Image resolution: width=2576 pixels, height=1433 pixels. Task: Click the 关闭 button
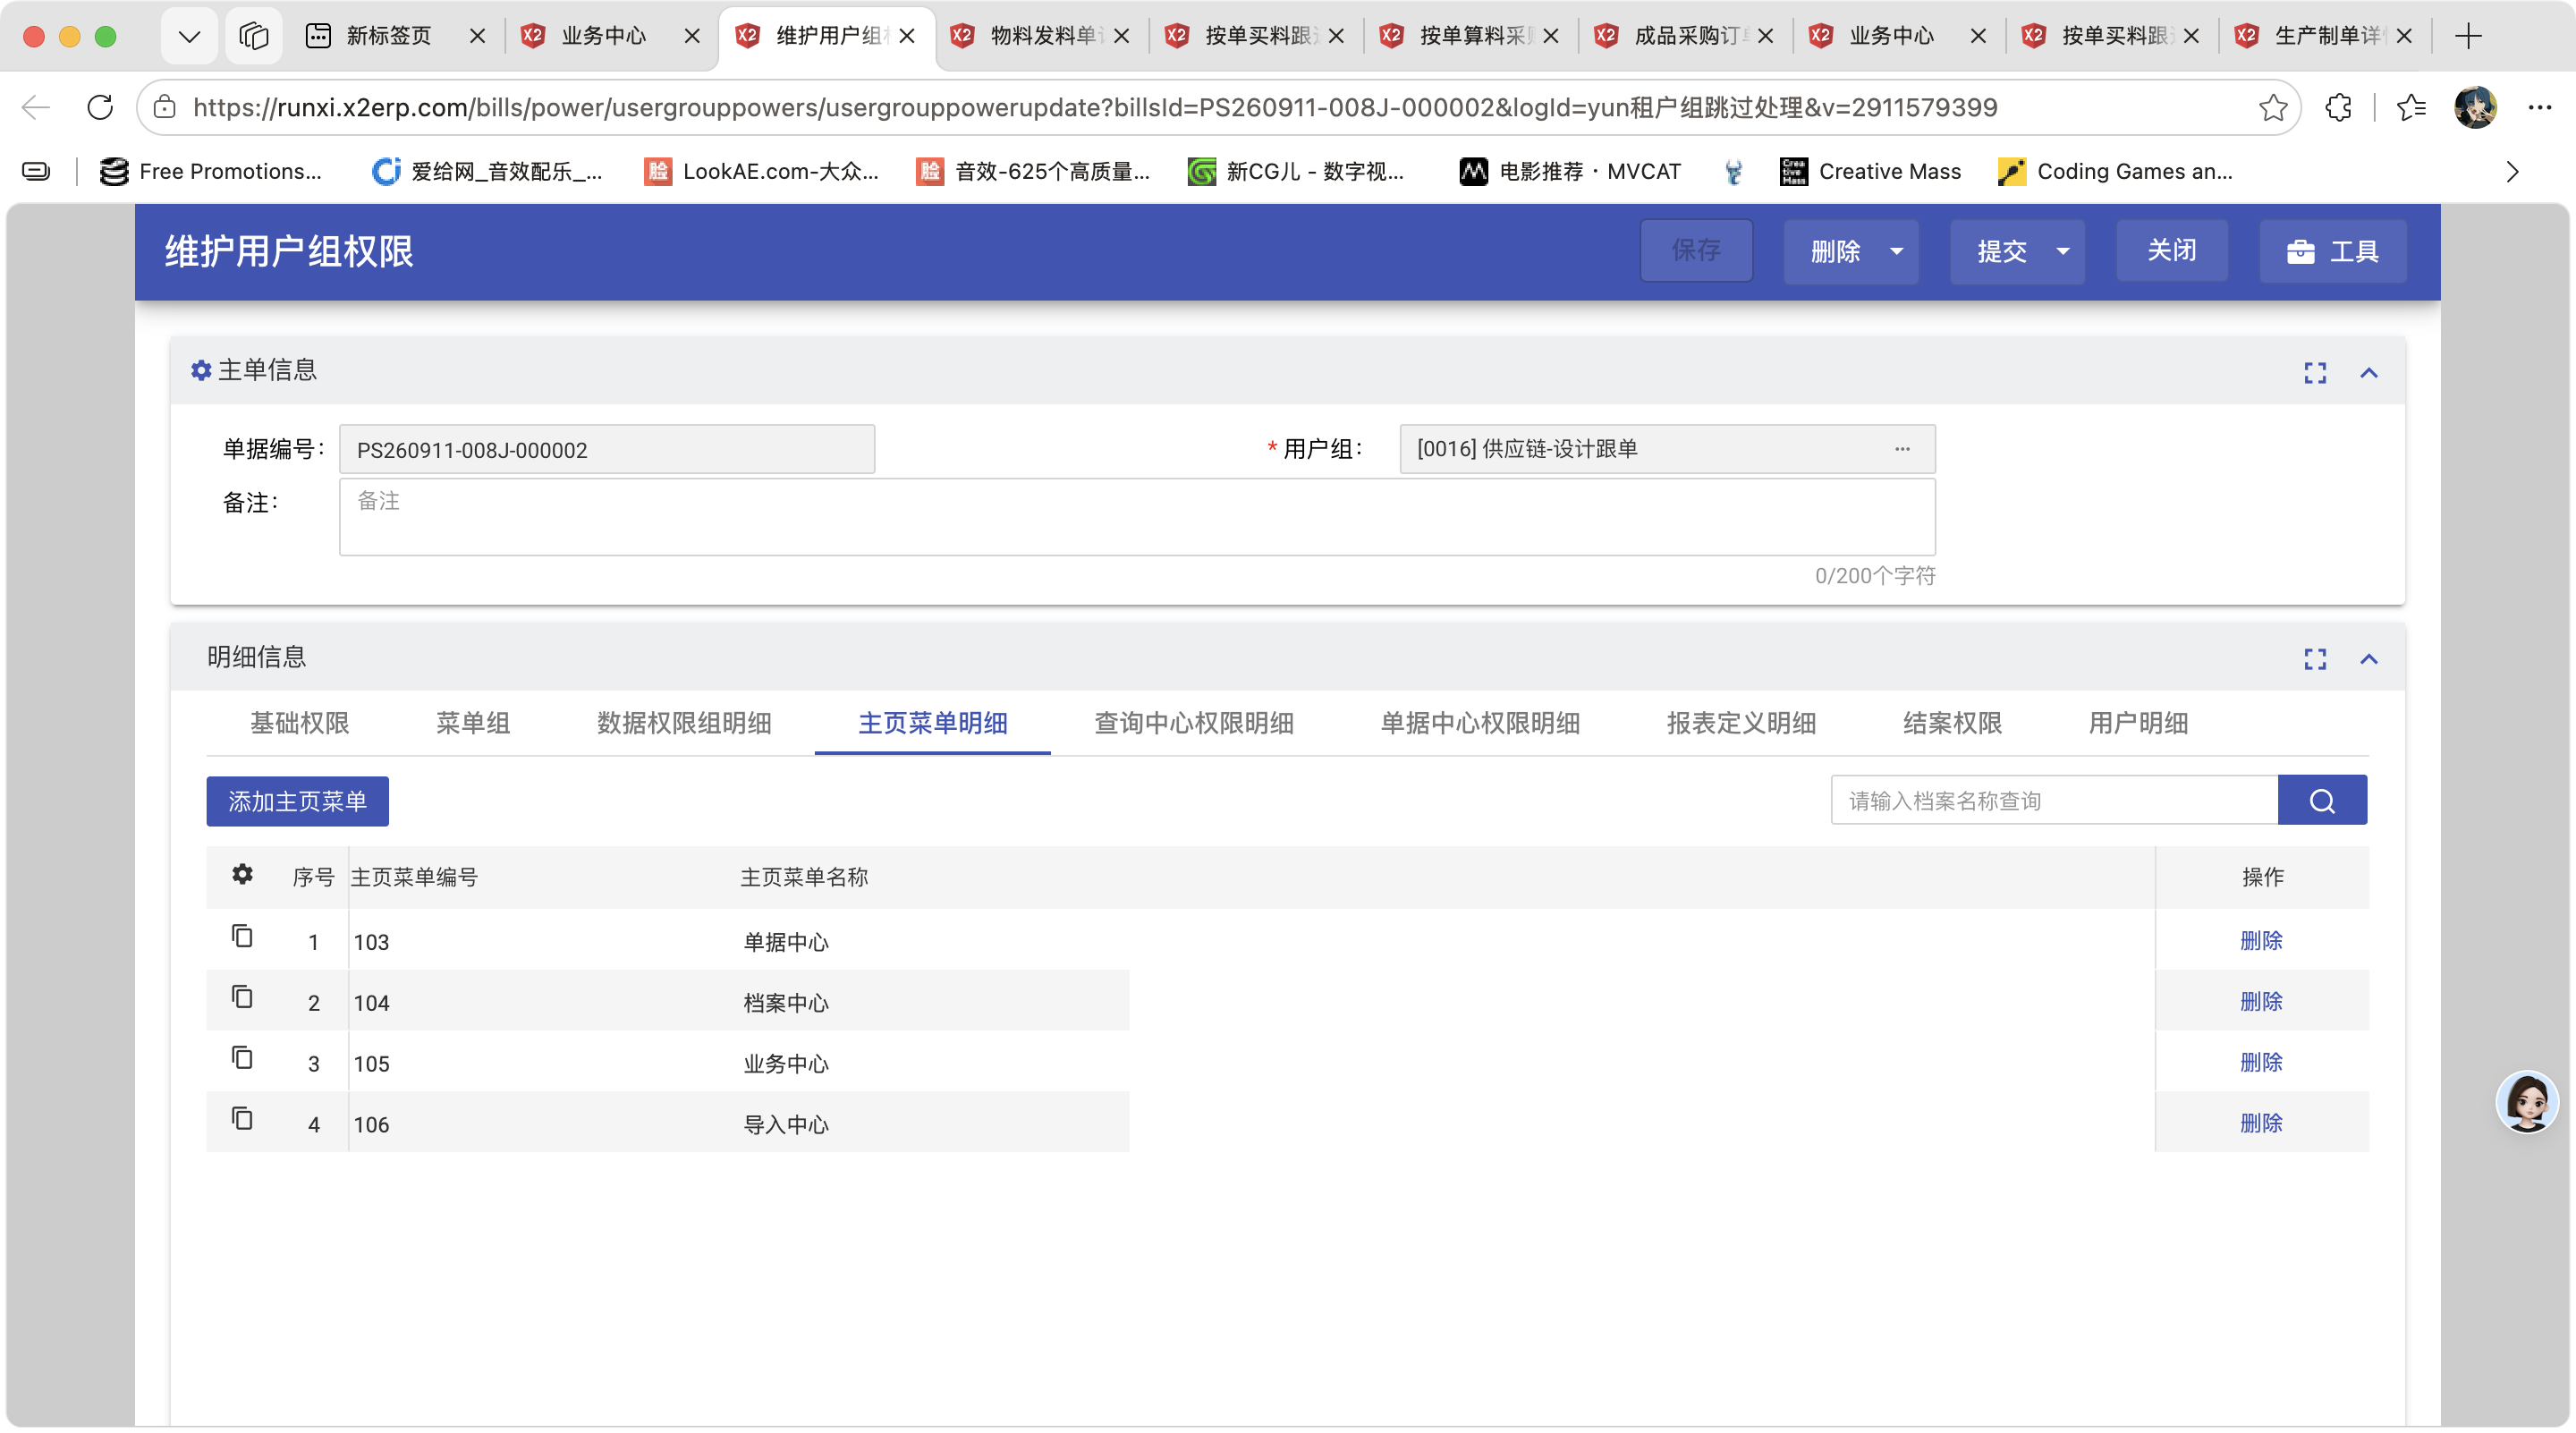2172,251
